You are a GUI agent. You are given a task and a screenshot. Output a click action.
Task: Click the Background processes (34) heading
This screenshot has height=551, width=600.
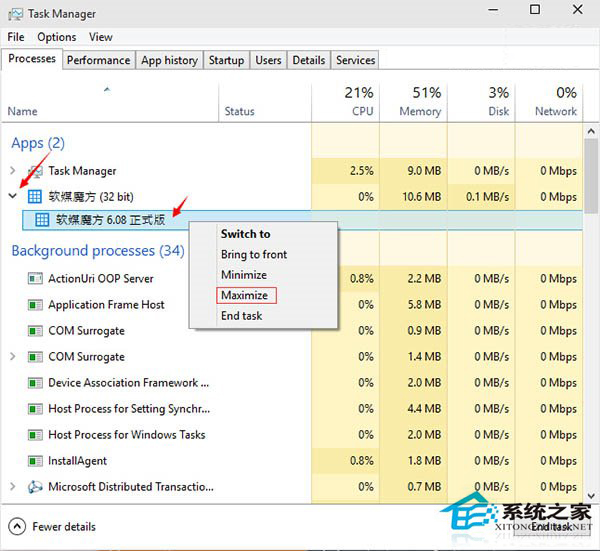(x=98, y=251)
